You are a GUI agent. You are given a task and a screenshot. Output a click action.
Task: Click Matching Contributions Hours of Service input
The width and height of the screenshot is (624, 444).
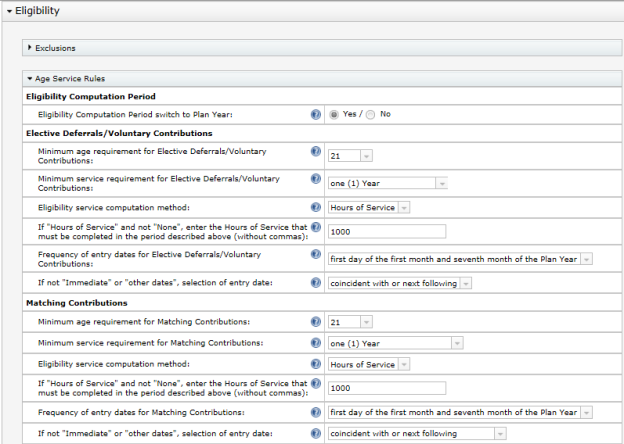pyautogui.click(x=387, y=388)
